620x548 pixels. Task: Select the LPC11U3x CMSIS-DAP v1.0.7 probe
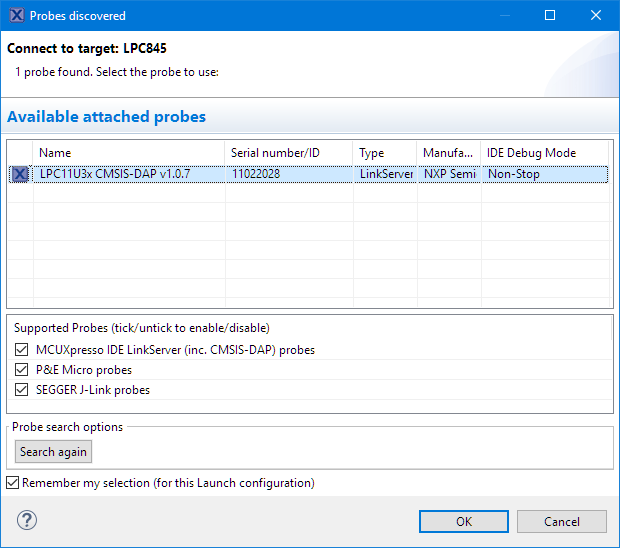[128, 174]
